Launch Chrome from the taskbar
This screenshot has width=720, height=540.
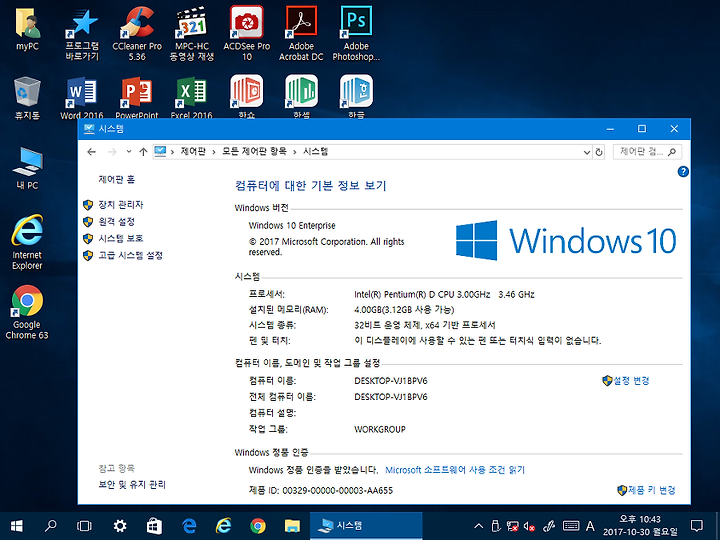coord(258,526)
